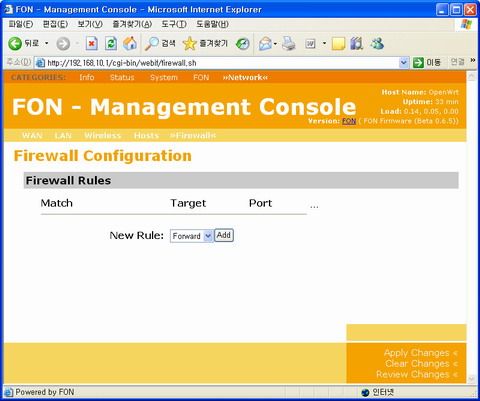This screenshot has height=401, width=480.
Task: Open Favorites with the star icon
Action: 190,43
